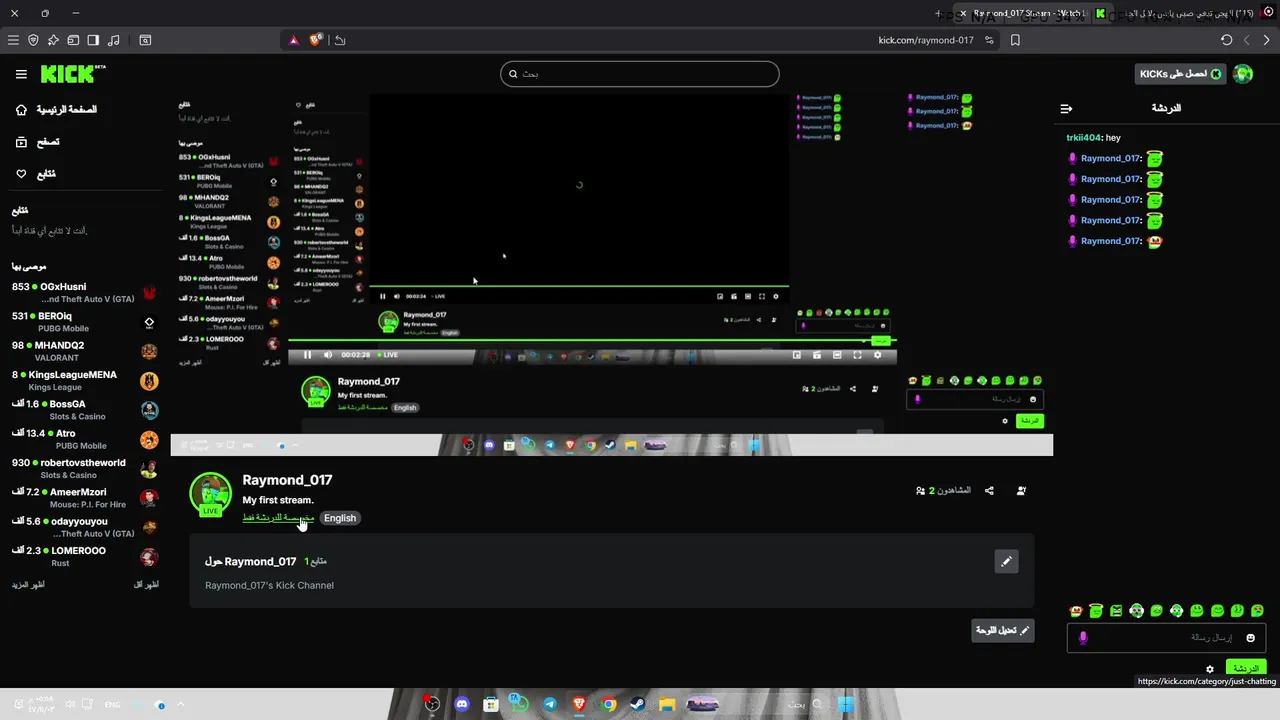This screenshot has height=720, width=1280.
Task: Pick the first quick emote left of chat row
Action: click(1076, 611)
